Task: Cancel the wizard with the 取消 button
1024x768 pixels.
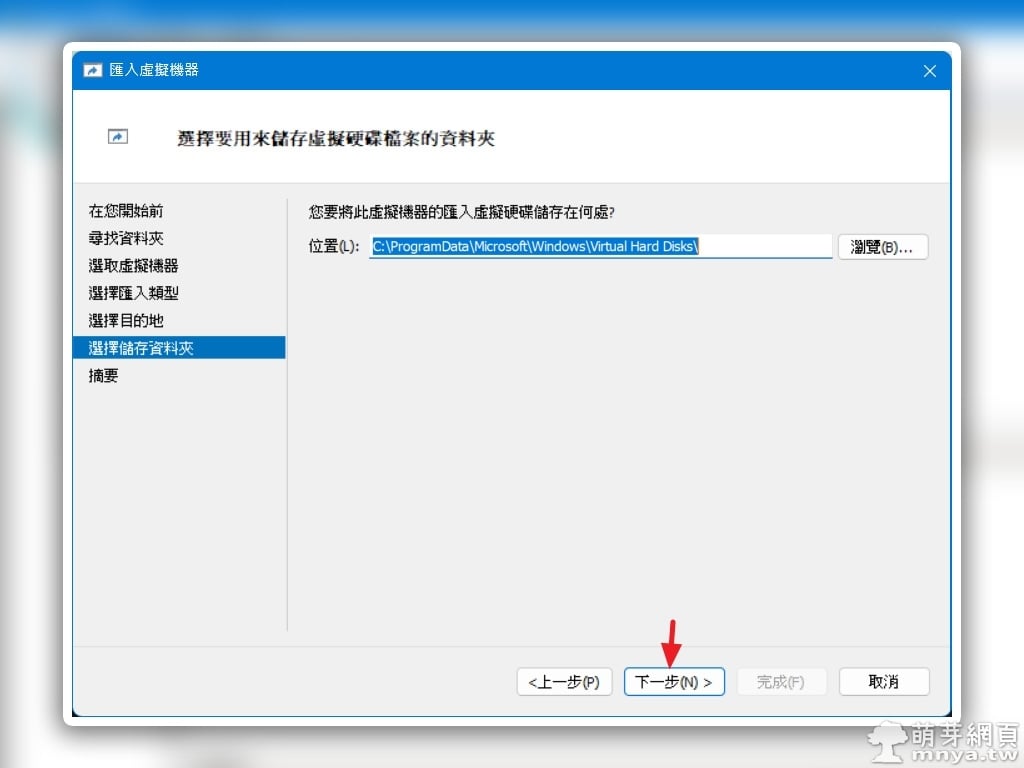Action: 884,682
